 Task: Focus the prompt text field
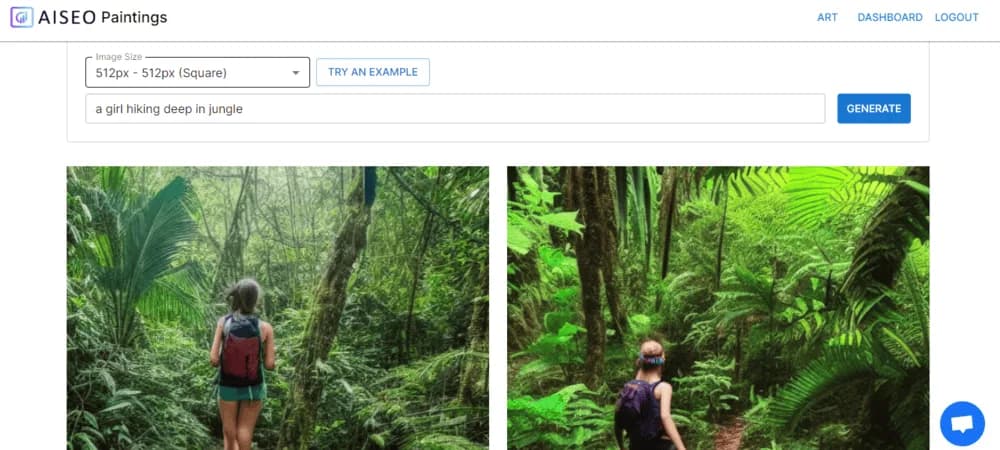455,109
